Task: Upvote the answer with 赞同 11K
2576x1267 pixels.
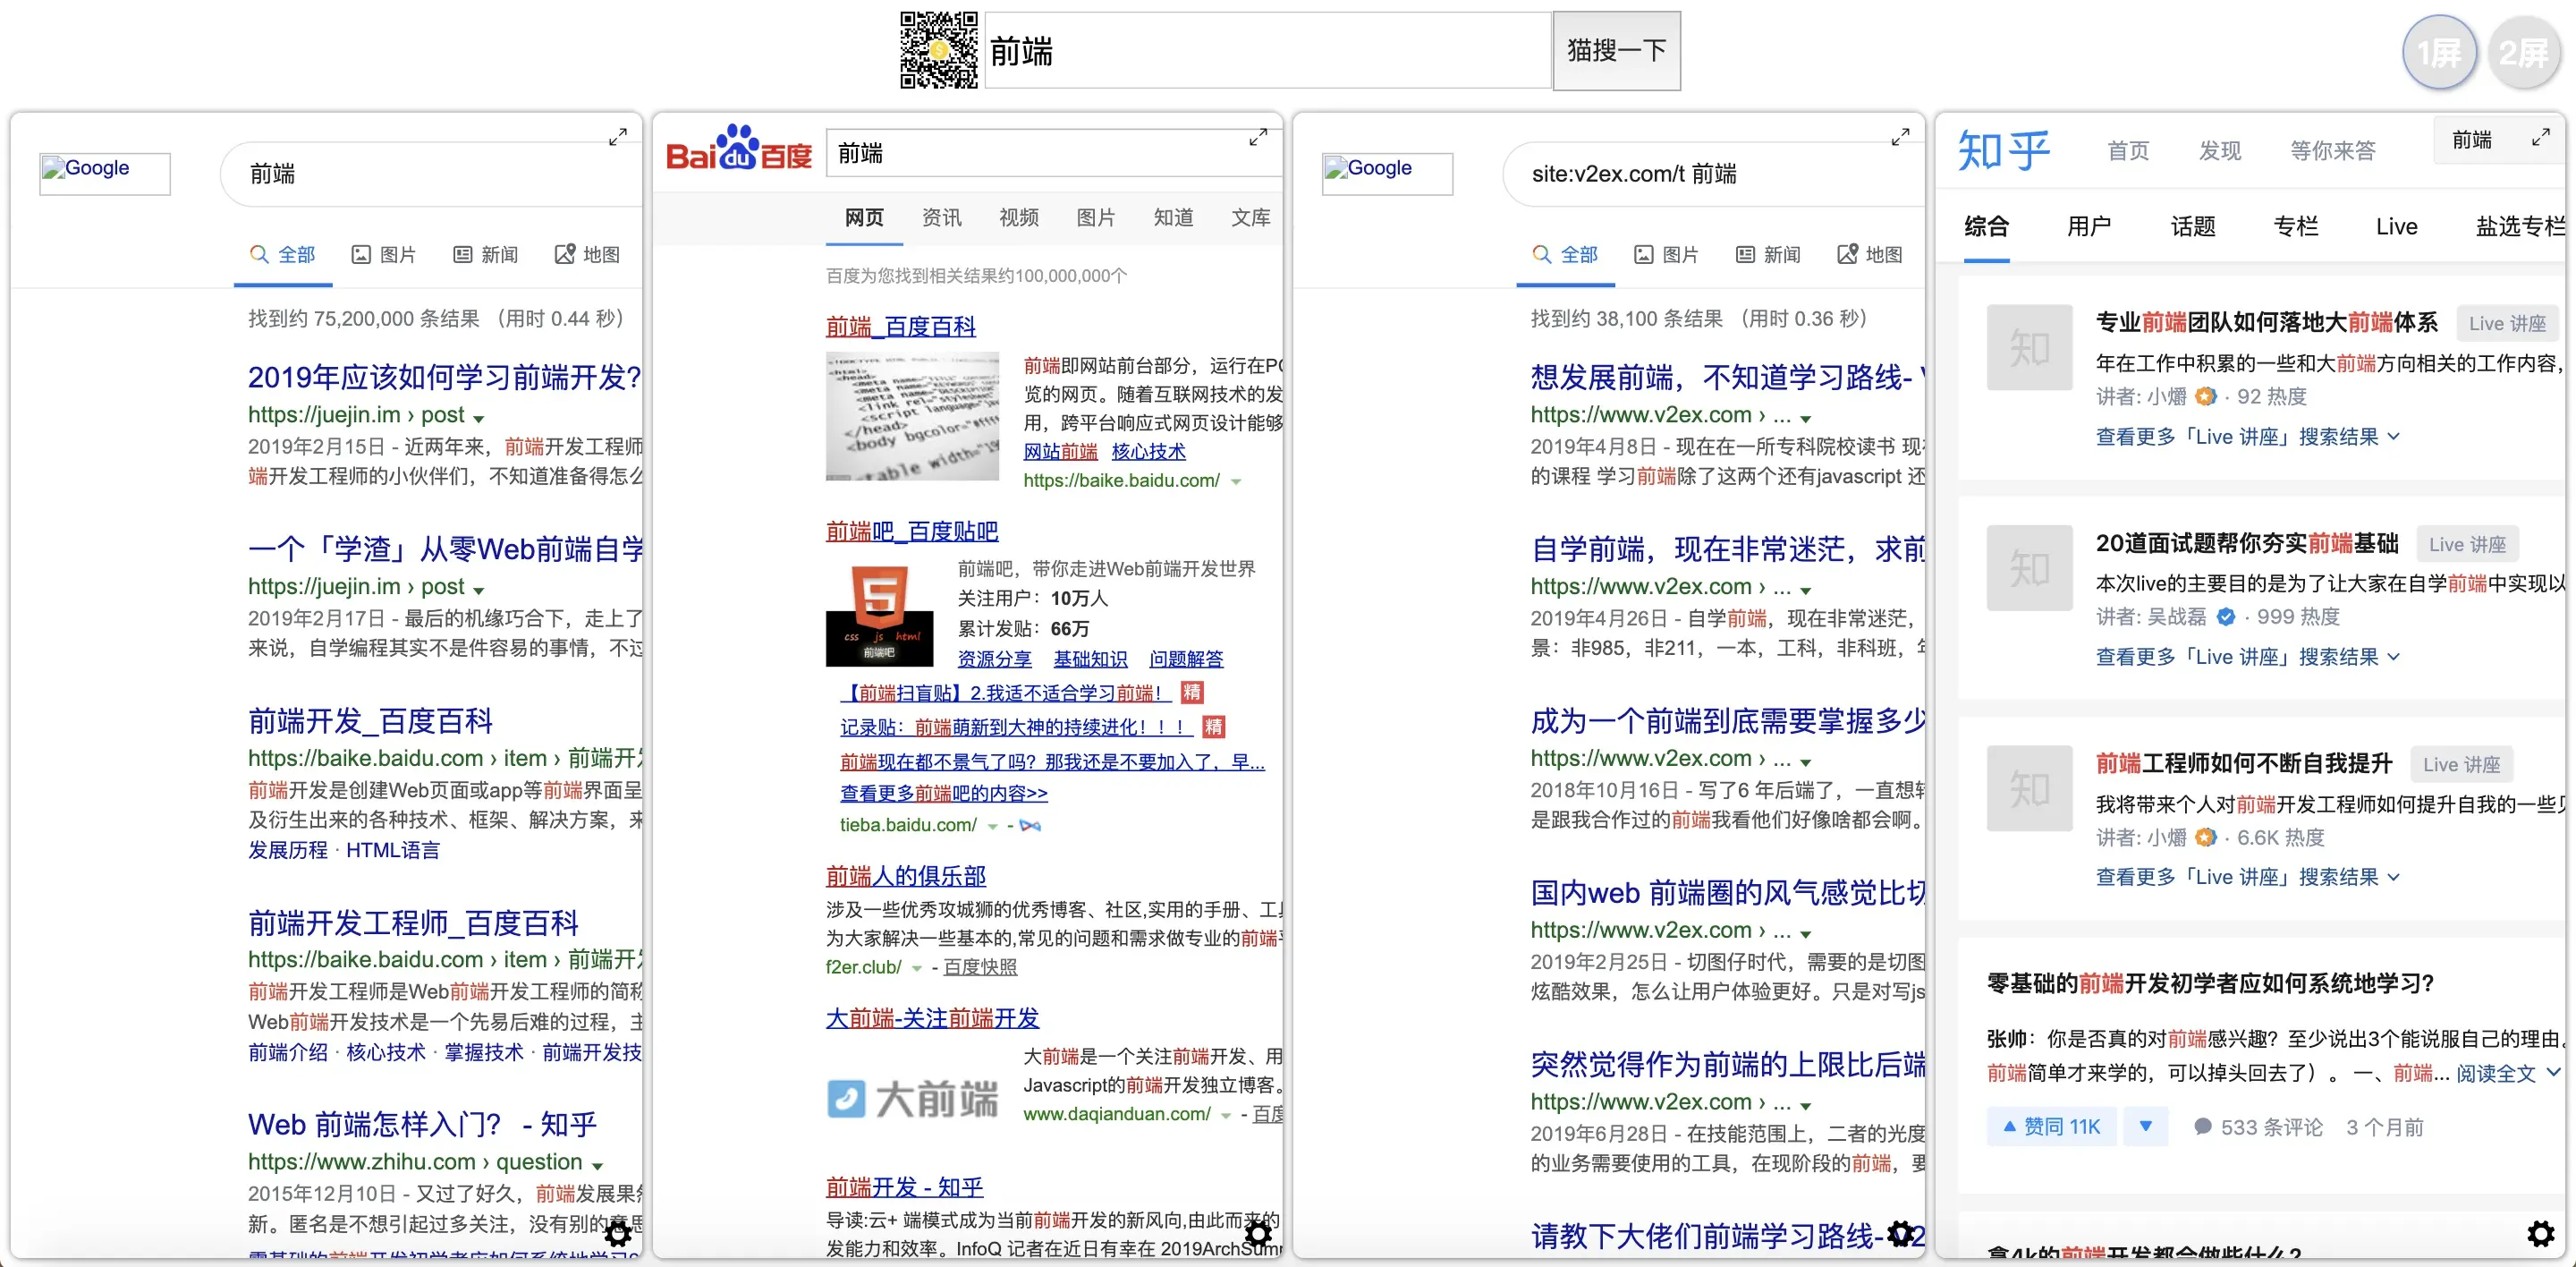Action: (2051, 1127)
